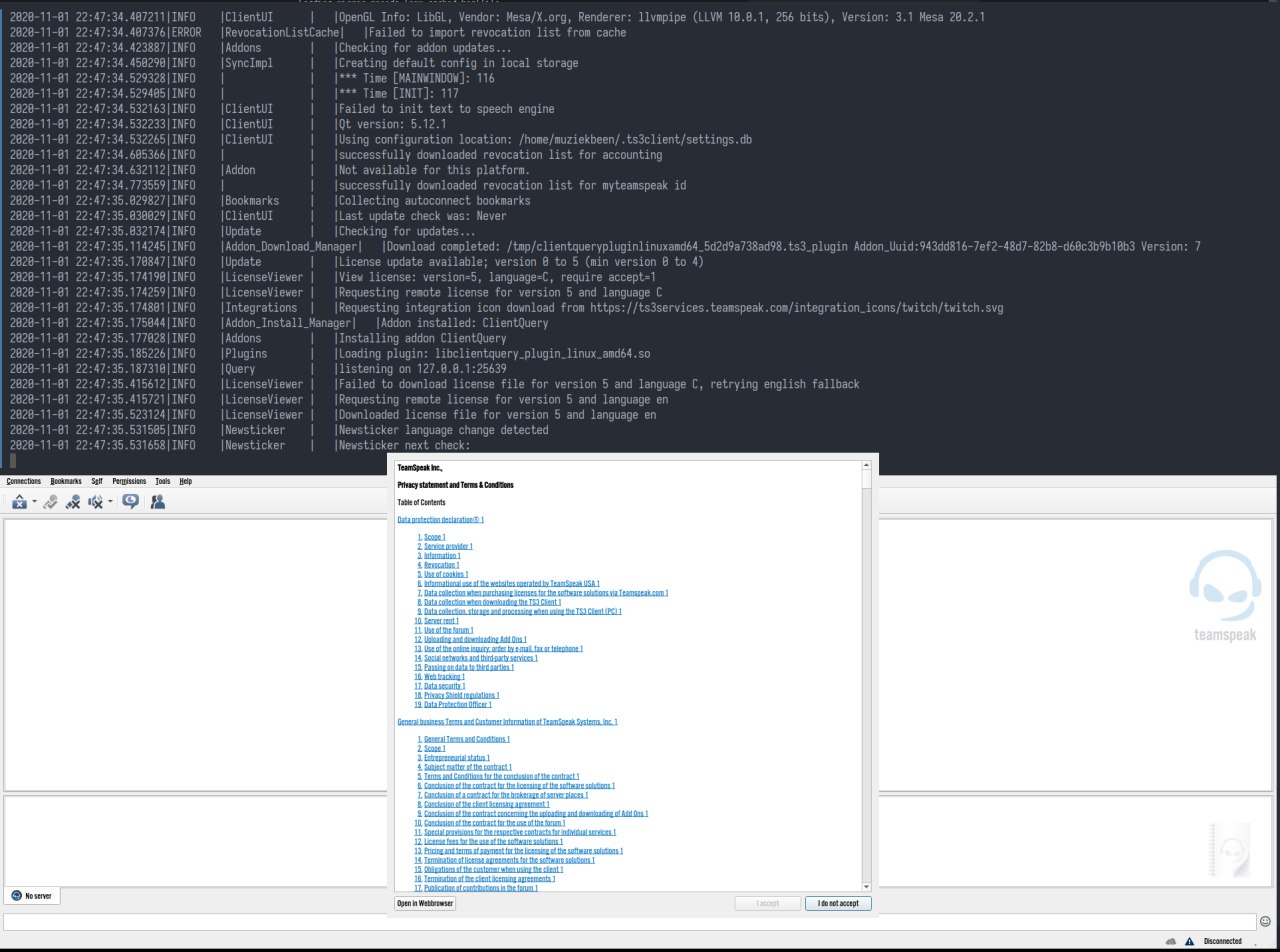Click the Disconnect from server icon
The image size is (1280, 952).
50,502
